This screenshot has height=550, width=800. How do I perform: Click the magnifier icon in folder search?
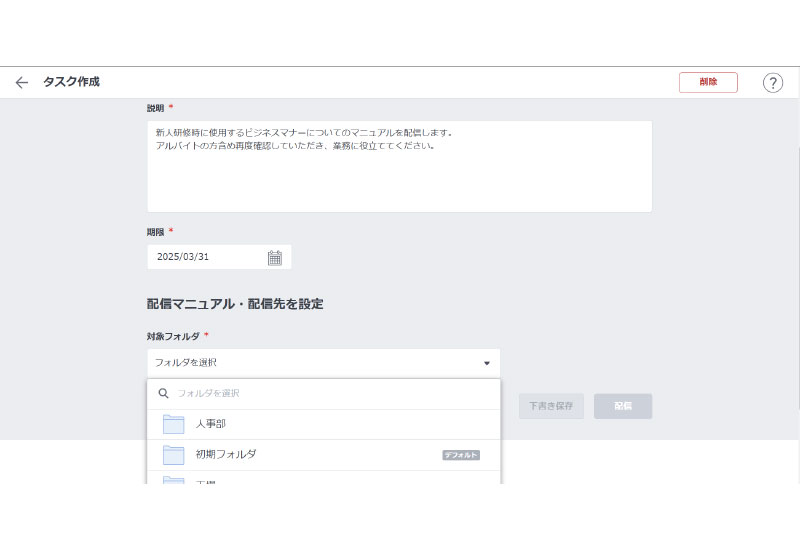coord(164,394)
